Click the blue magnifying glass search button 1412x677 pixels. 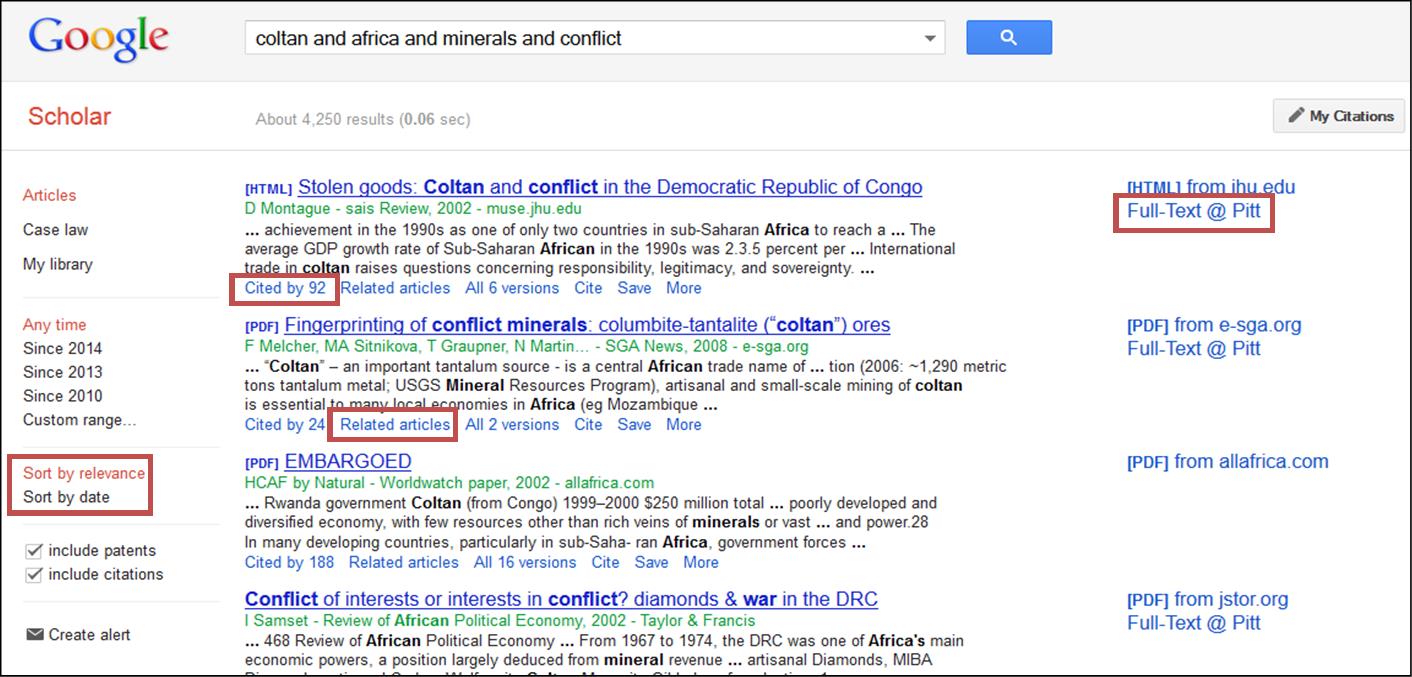pyautogui.click(x=1008, y=36)
